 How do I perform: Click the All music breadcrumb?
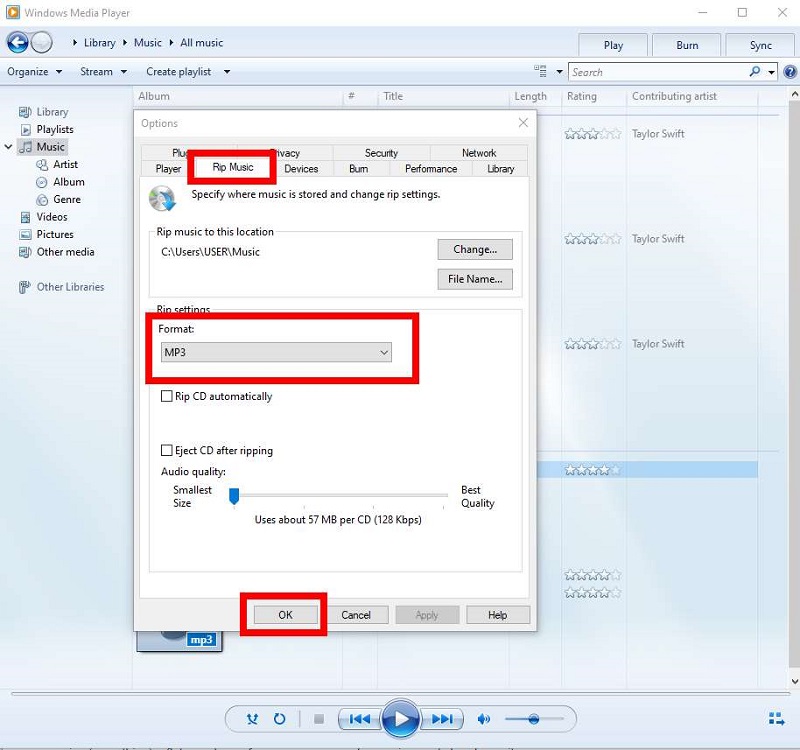point(202,43)
